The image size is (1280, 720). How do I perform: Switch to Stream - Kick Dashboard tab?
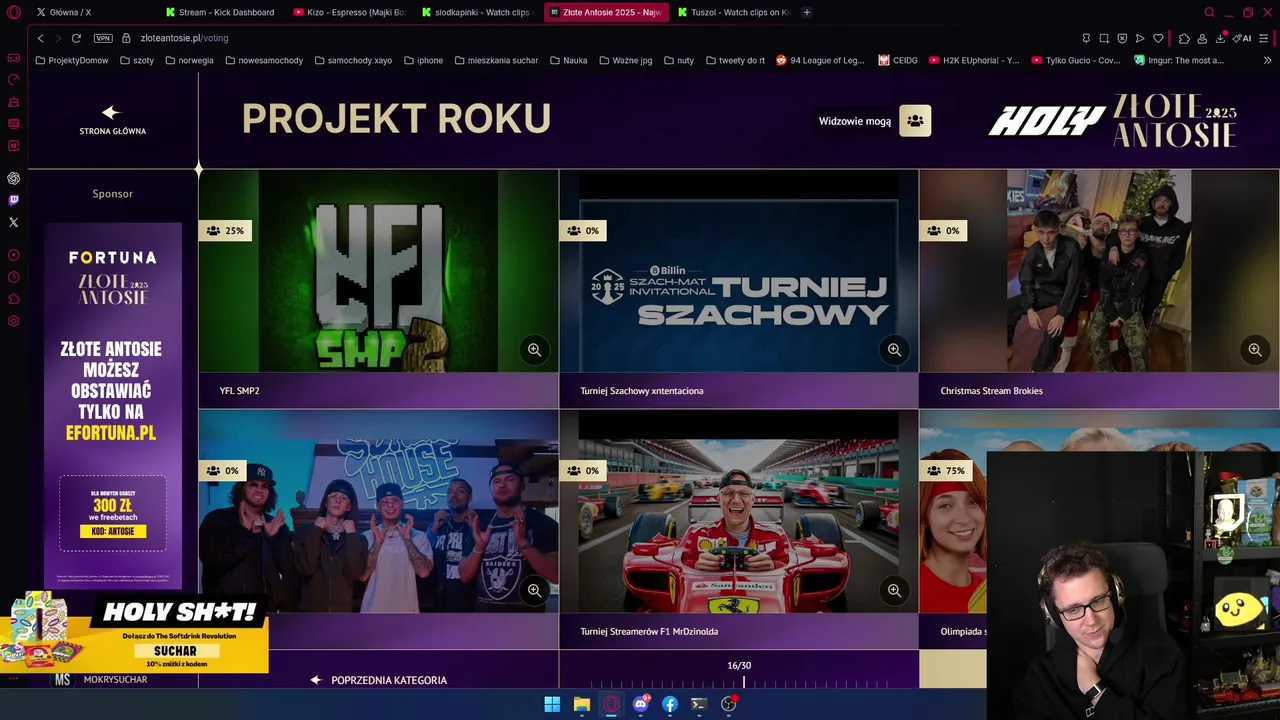[224, 12]
